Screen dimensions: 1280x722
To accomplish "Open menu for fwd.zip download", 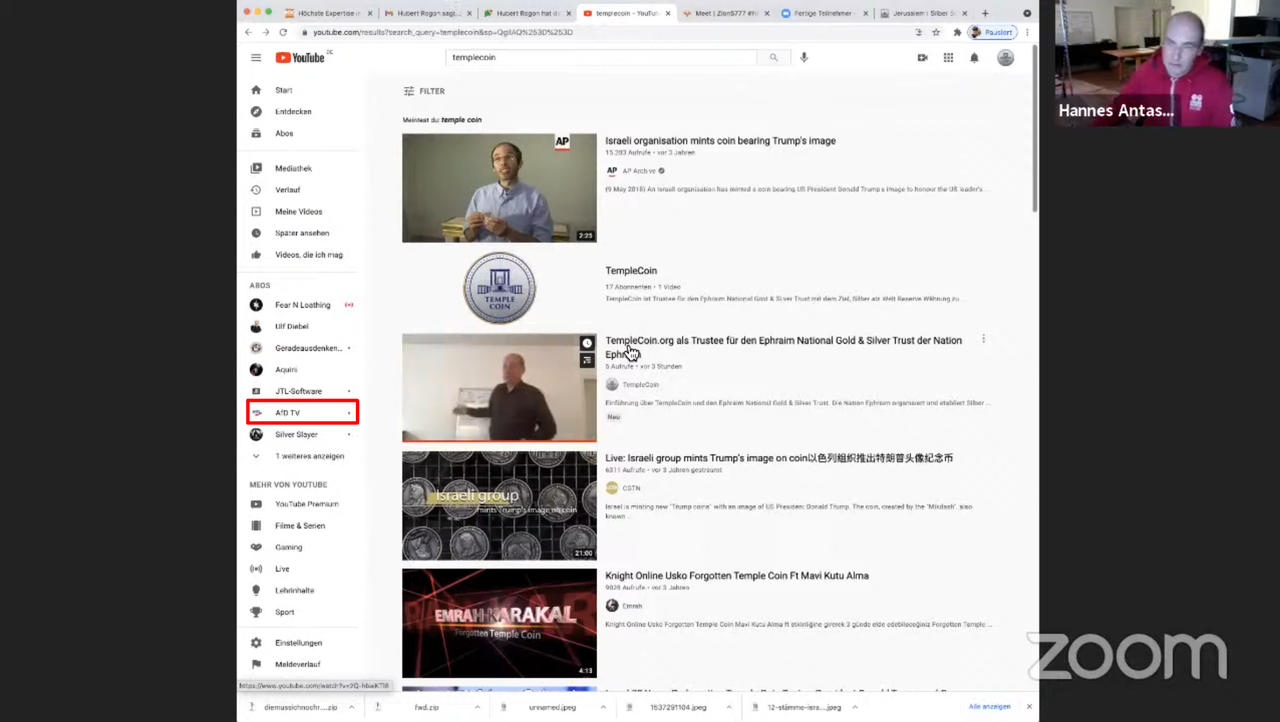I will point(477,707).
